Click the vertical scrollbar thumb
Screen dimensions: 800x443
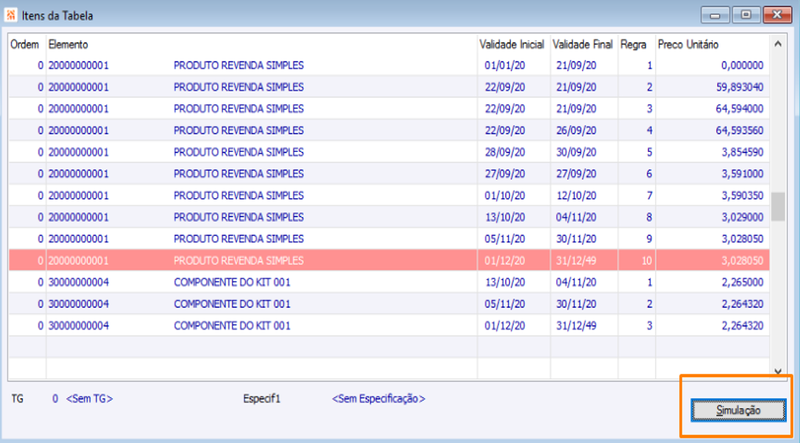(x=778, y=206)
